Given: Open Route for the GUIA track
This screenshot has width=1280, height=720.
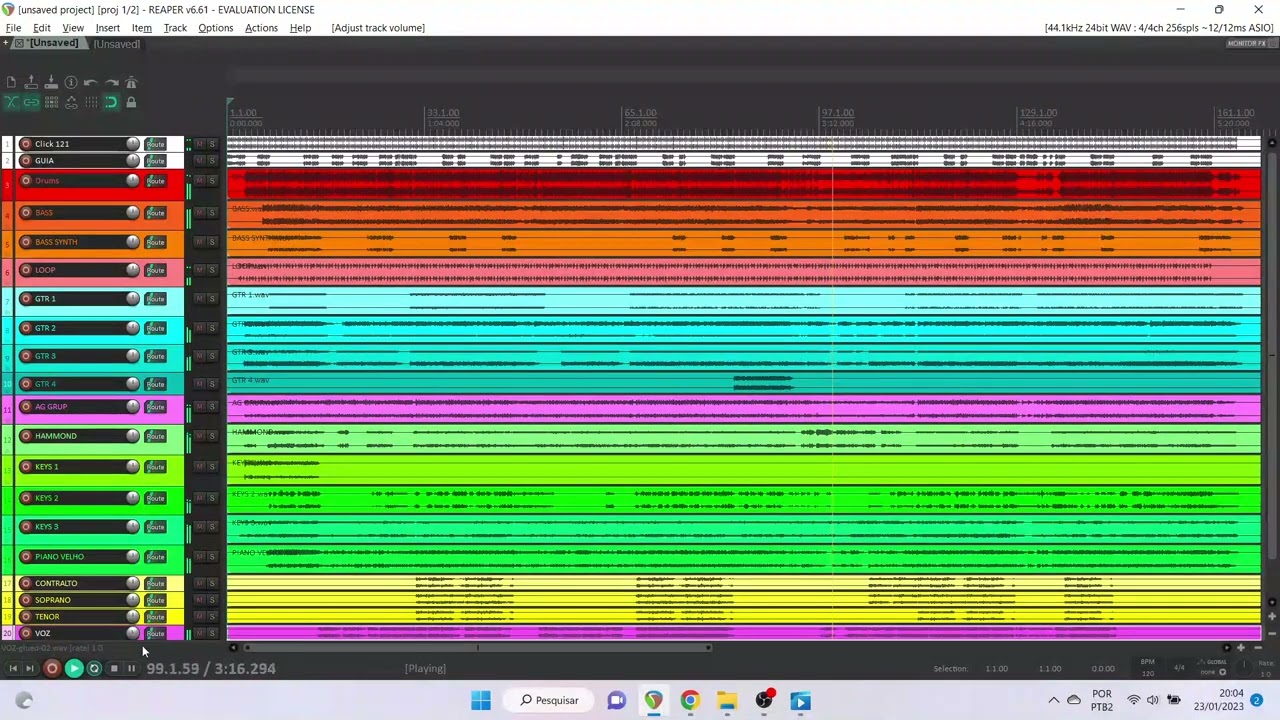Looking at the screenshot, I should point(155,161).
